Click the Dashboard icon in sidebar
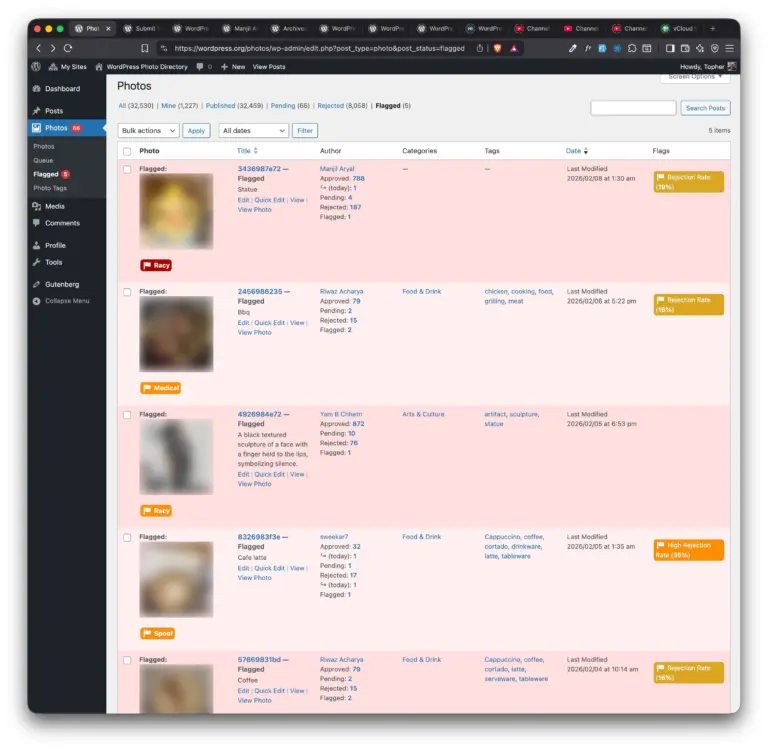The width and height of the screenshot is (768, 750). click(37, 89)
